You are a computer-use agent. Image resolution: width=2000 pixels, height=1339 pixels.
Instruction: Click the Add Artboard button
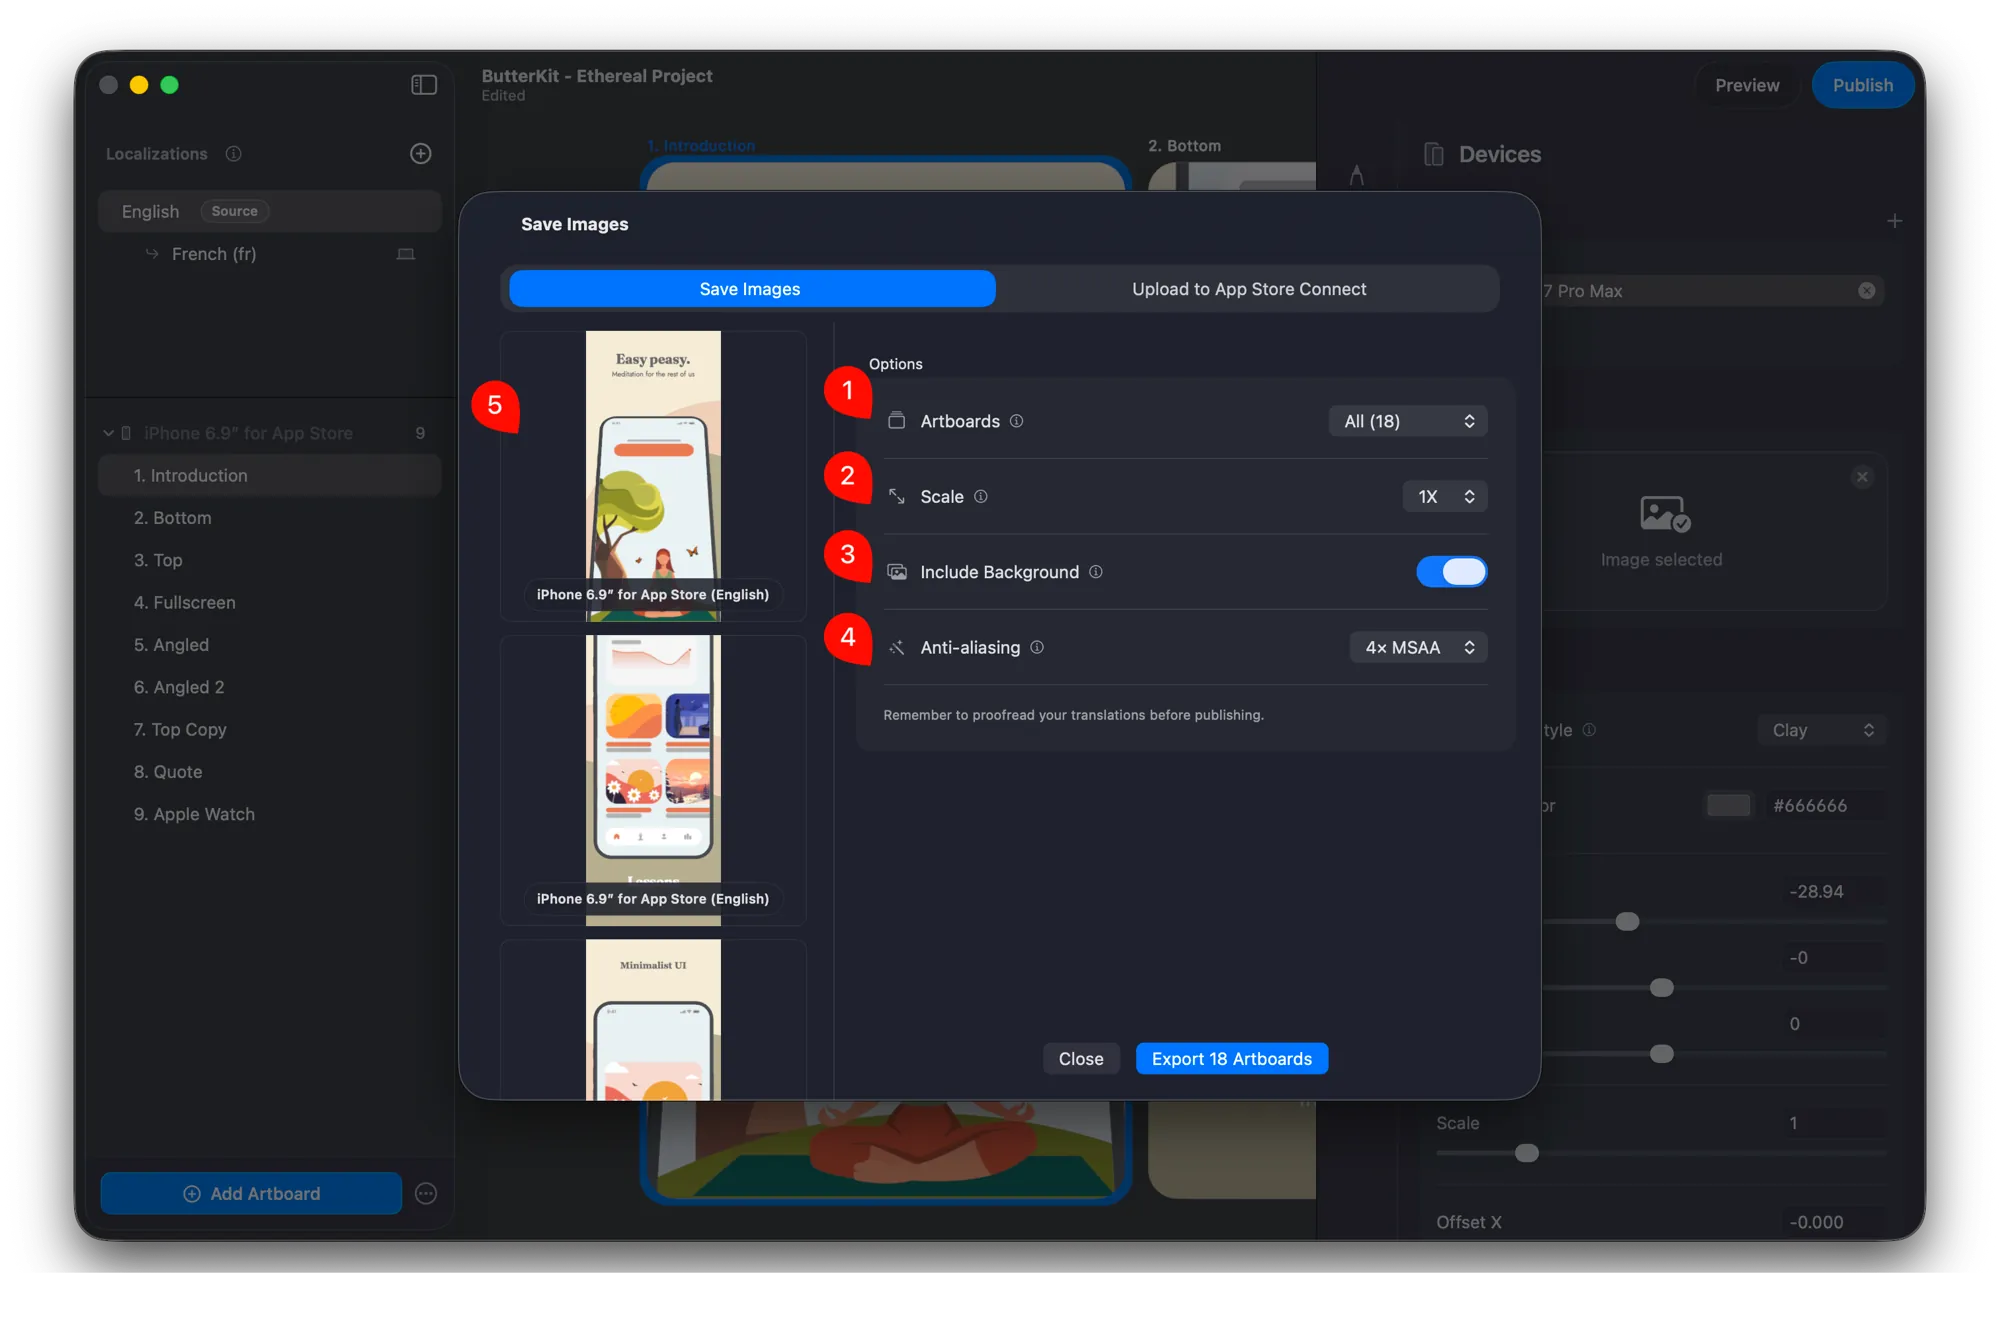250,1193
